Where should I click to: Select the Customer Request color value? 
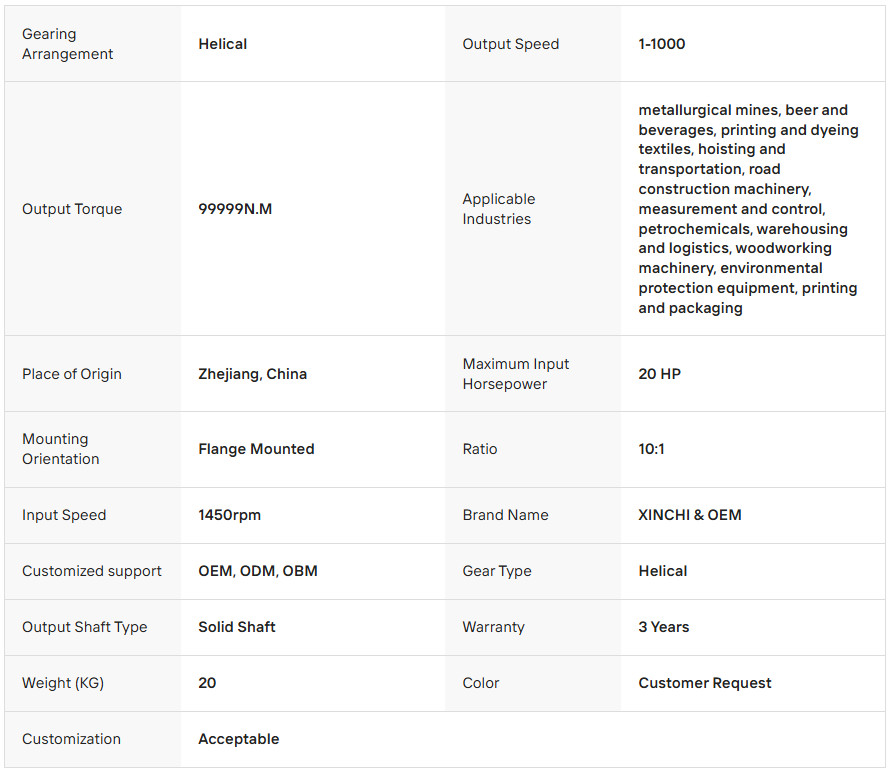pos(705,683)
